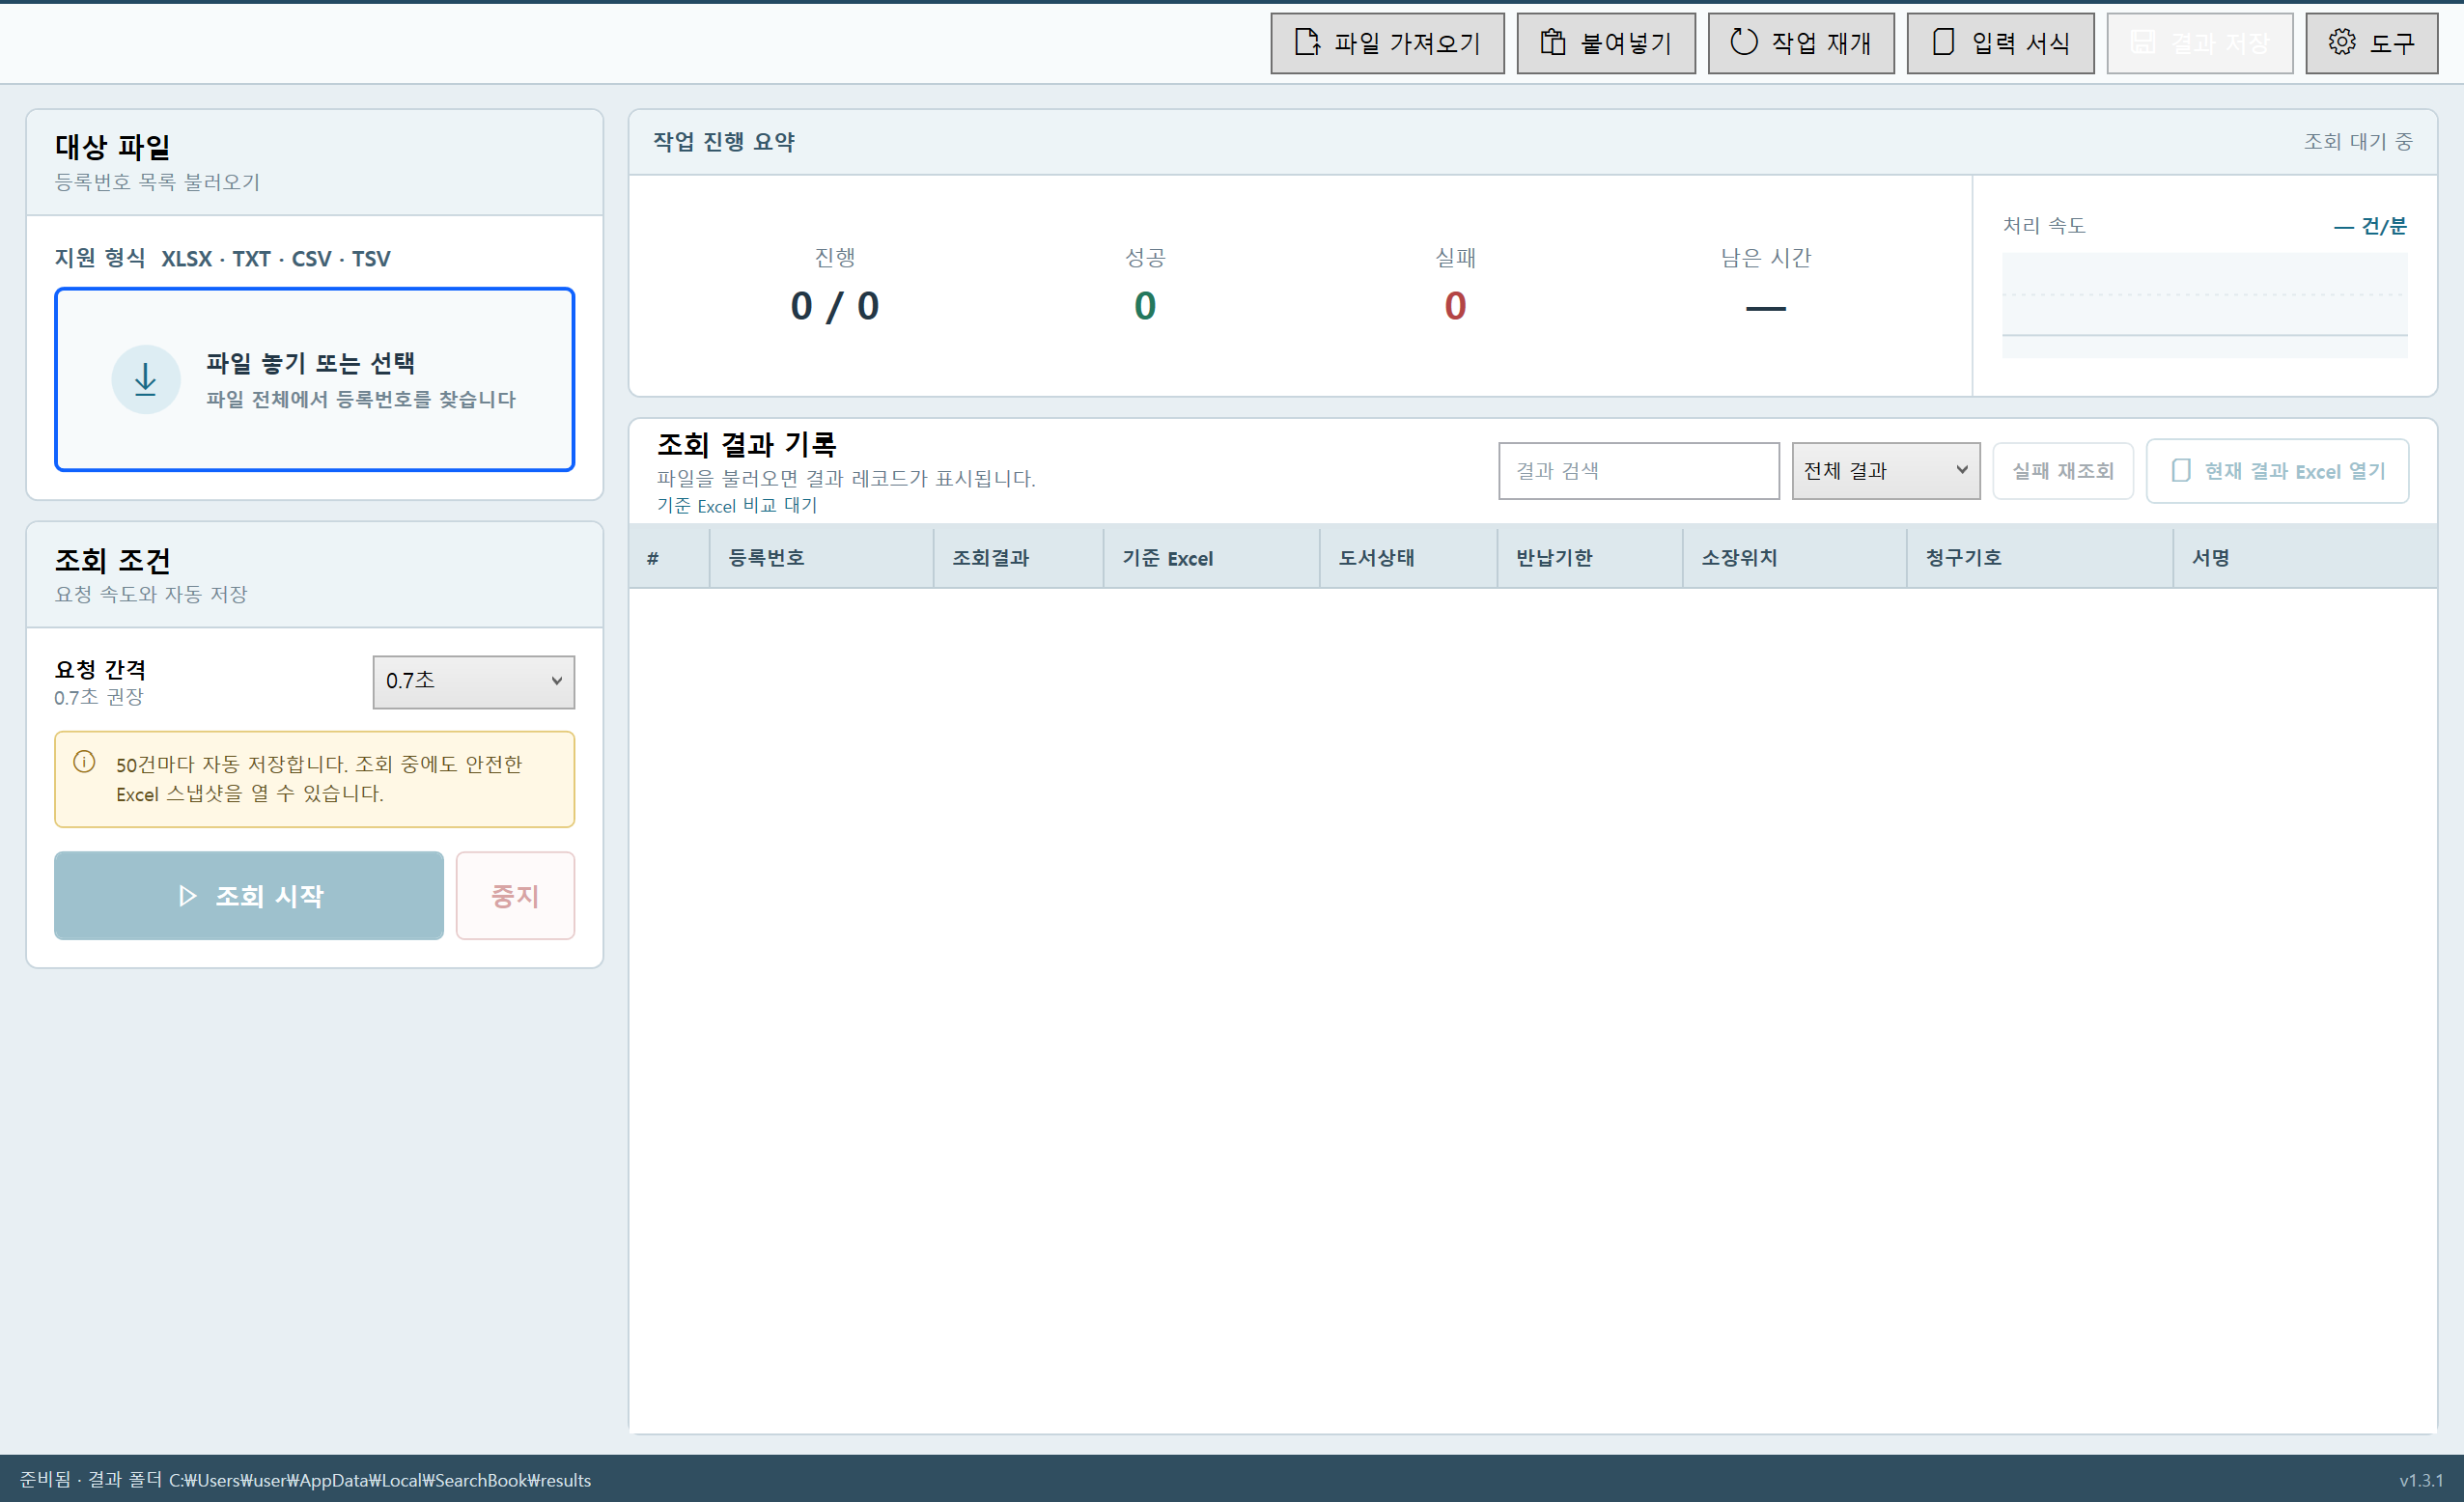Image resolution: width=2464 pixels, height=1502 pixels.
Task: Click the — 건/분 speed value
Action: coord(2370,226)
